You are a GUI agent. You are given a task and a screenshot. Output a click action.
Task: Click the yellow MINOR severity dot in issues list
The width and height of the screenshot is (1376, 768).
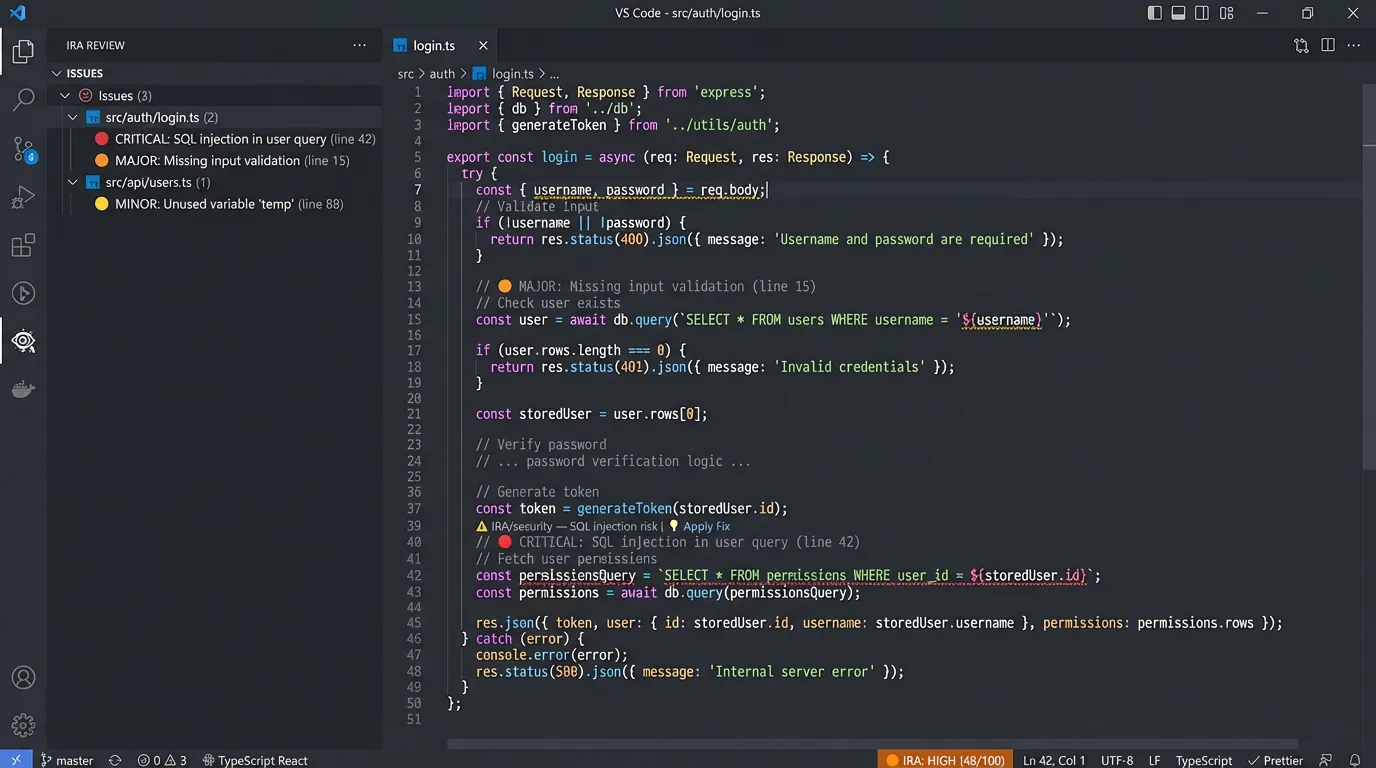[x=102, y=204]
